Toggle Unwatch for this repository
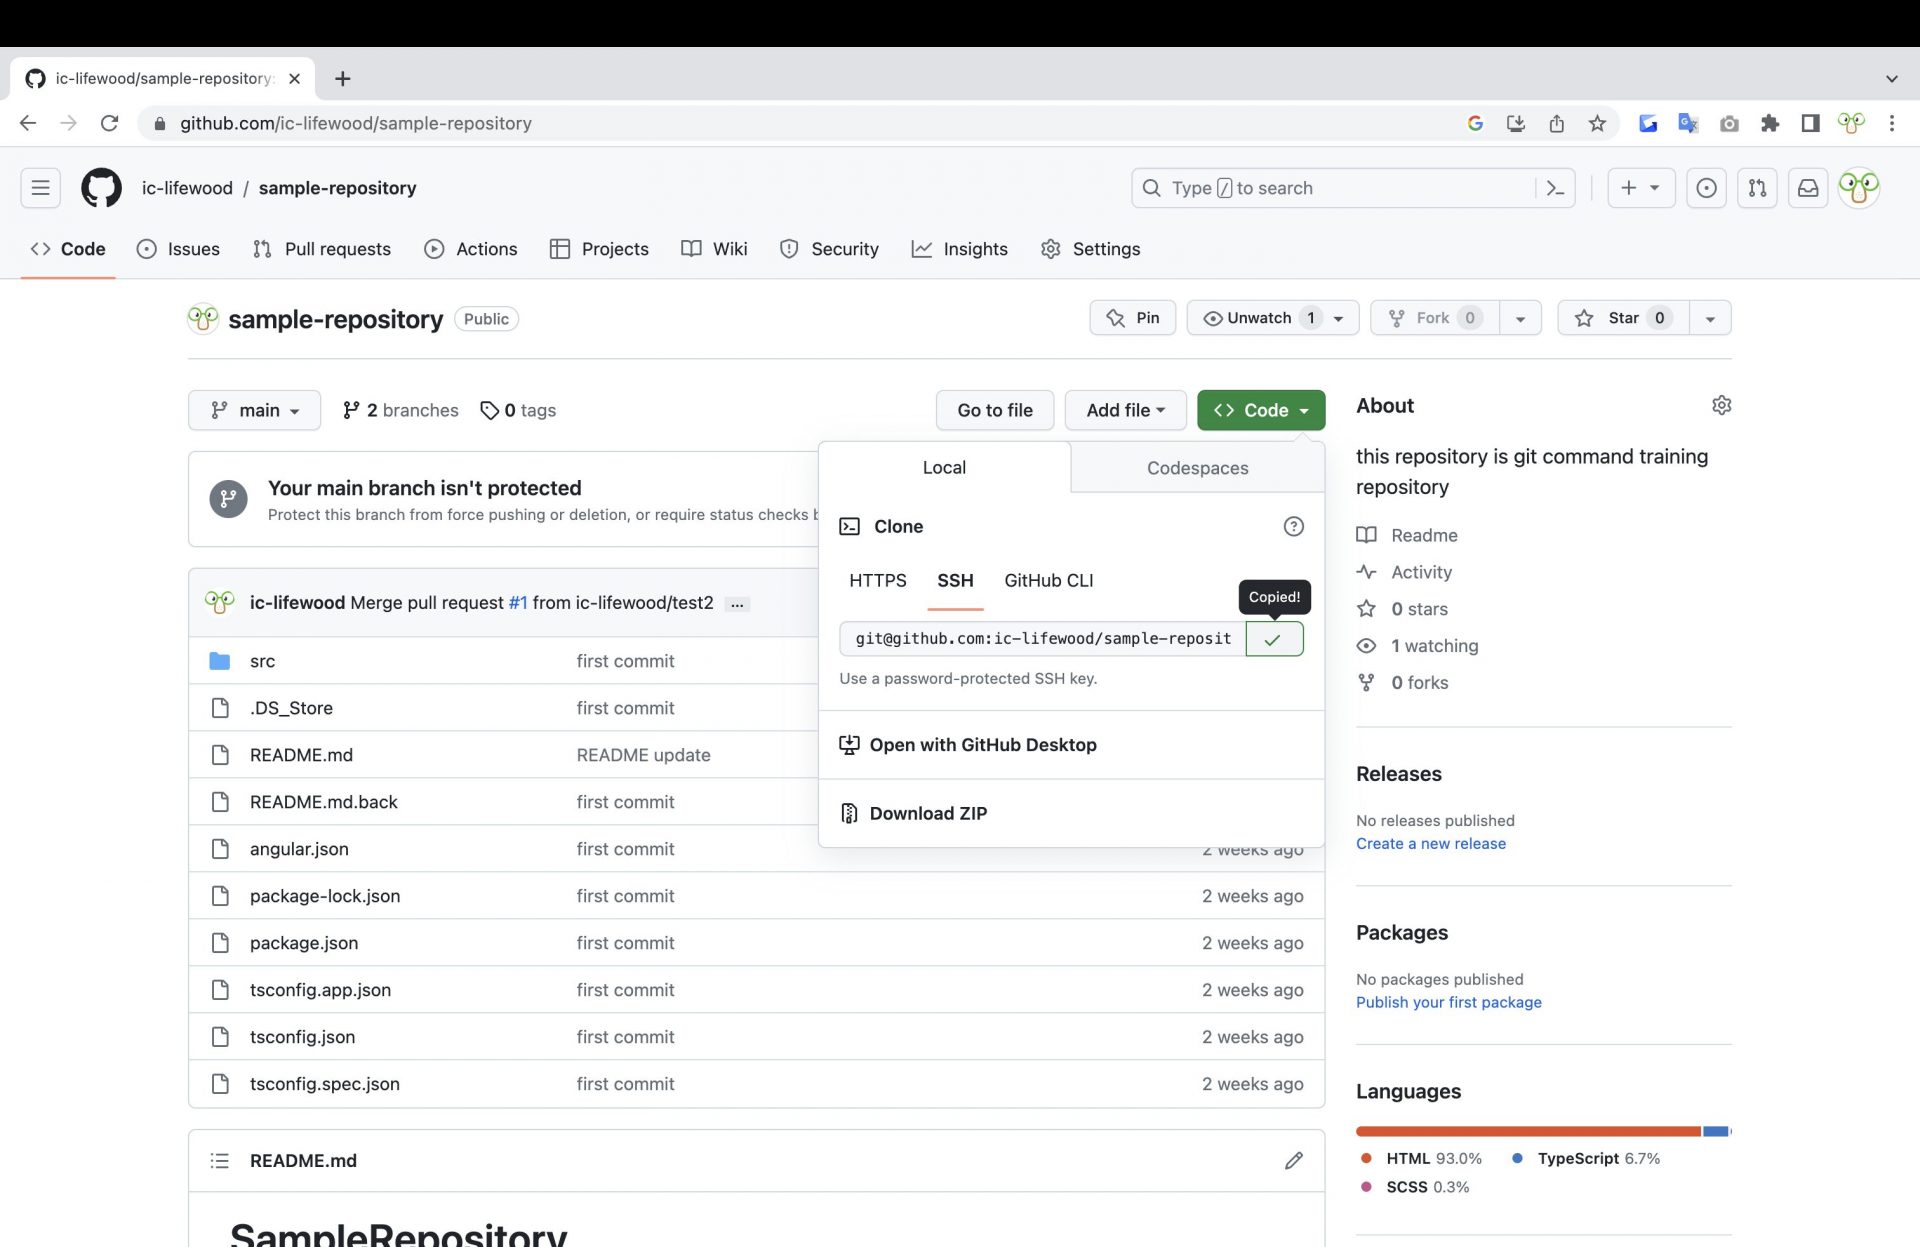Viewport: 1920px width, 1247px height. pyautogui.click(x=1258, y=318)
